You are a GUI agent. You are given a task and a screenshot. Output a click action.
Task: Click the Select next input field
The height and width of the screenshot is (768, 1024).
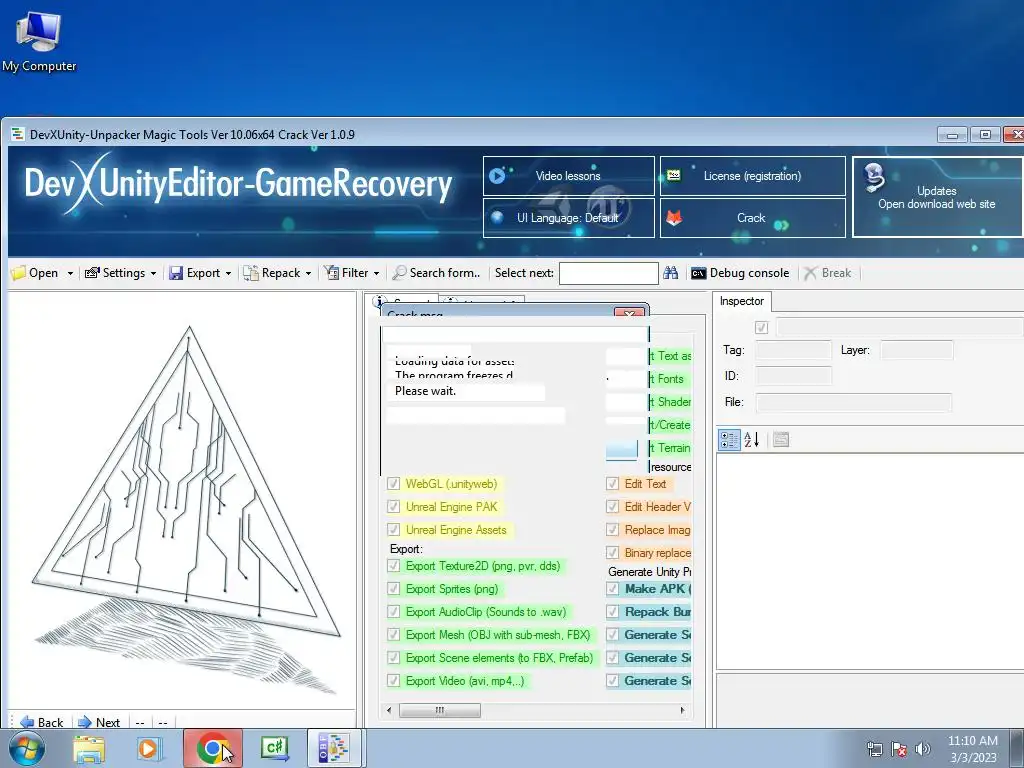pos(608,273)
